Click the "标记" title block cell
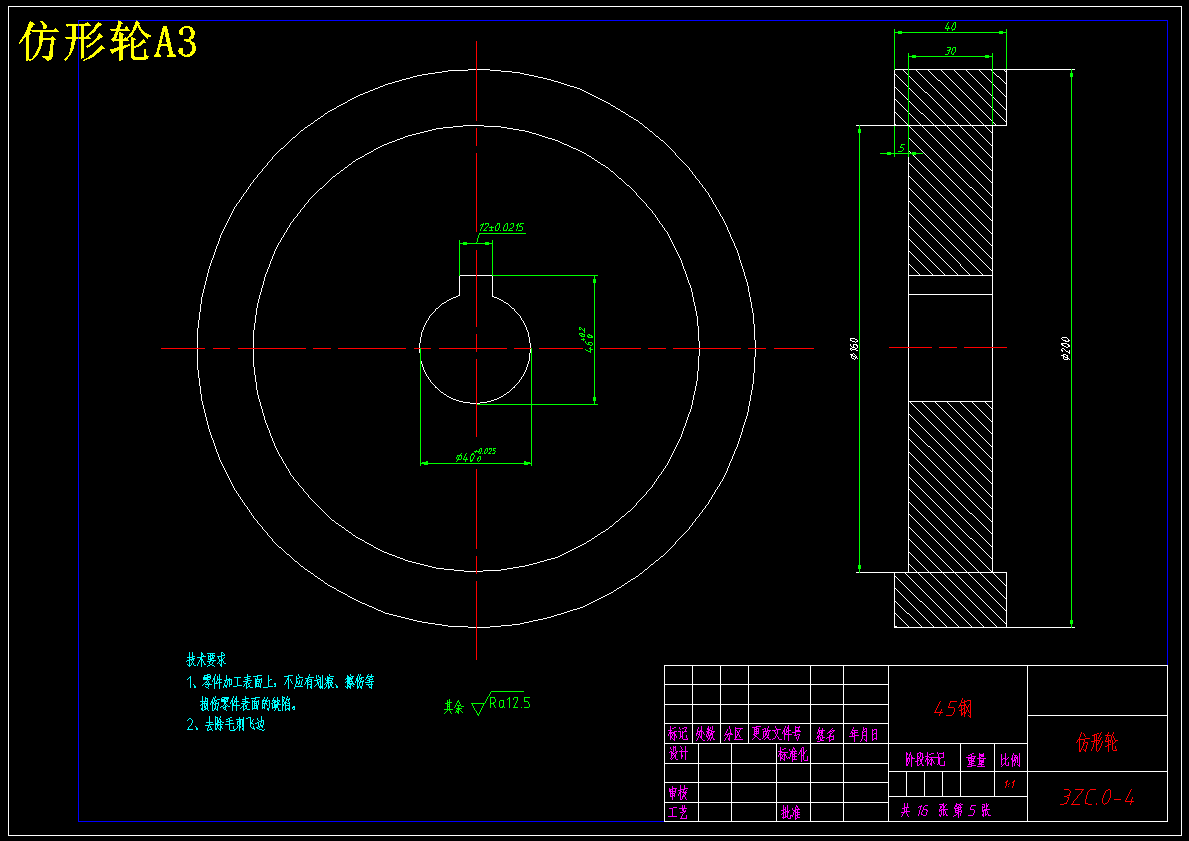This screenshot has width=1189, height=841. click(678, 733)
